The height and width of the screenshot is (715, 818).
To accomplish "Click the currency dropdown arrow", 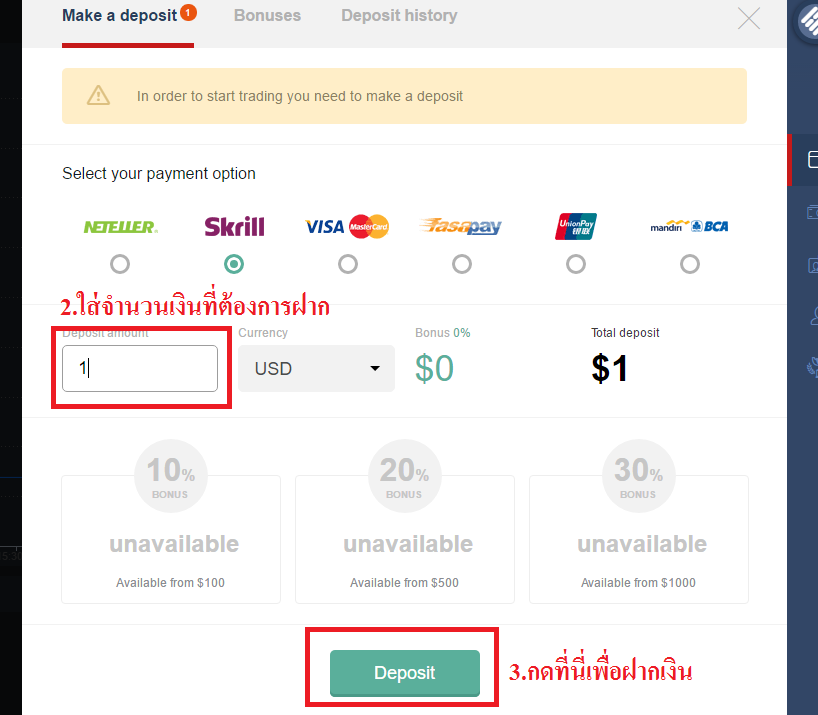I will (x=375, y=368).
